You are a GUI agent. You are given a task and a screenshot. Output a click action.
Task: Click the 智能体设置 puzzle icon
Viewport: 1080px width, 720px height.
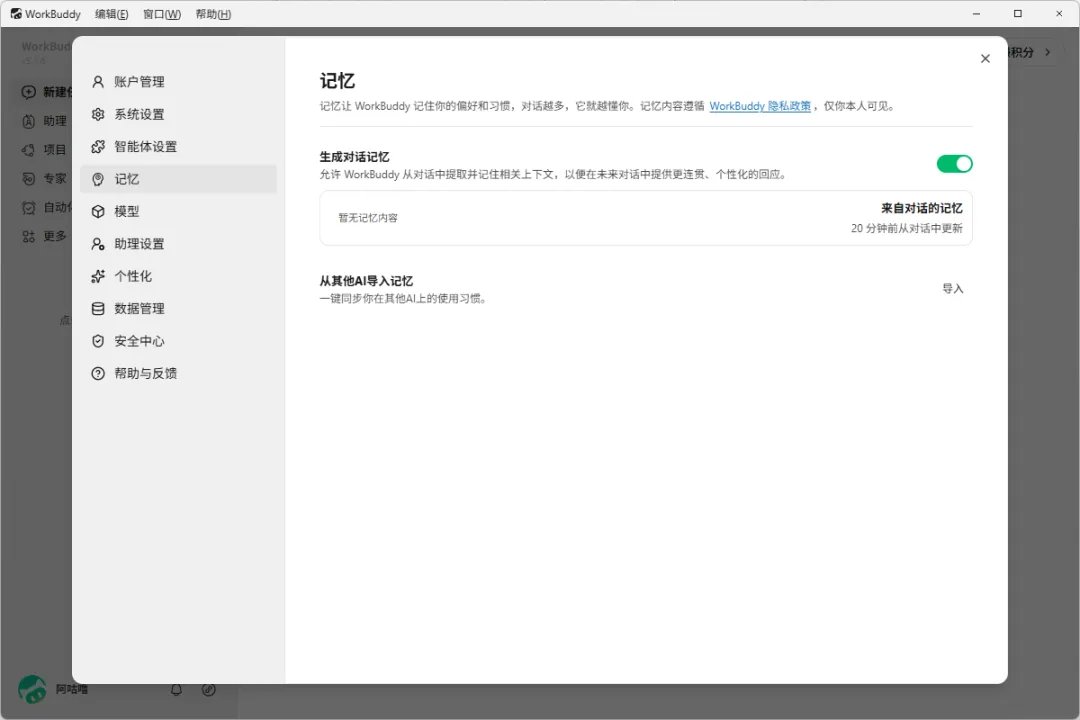coord(98,147)
